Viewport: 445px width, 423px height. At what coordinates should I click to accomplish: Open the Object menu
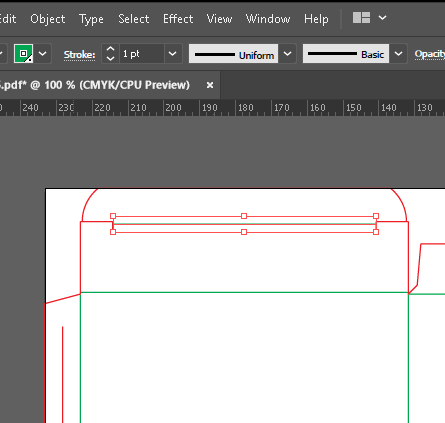click(x=48, y=19)
